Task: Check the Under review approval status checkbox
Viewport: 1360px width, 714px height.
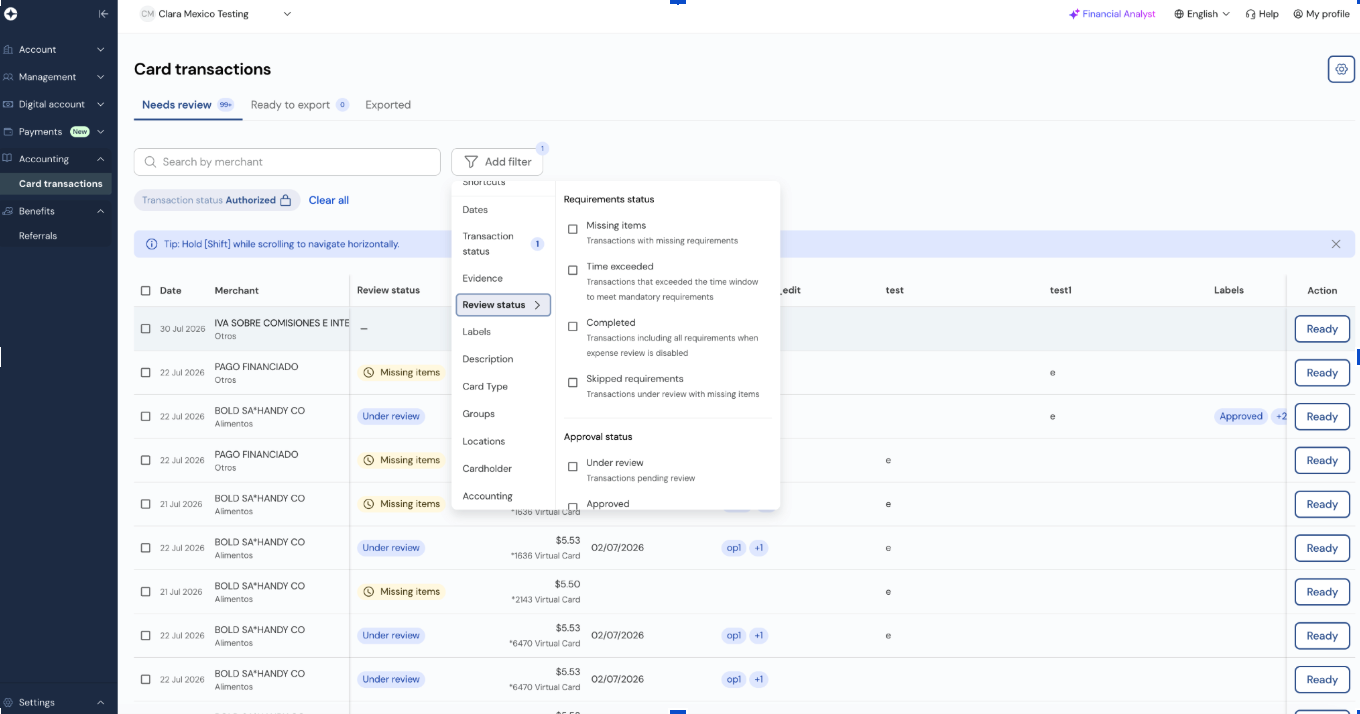Action: tap(573, 466)
